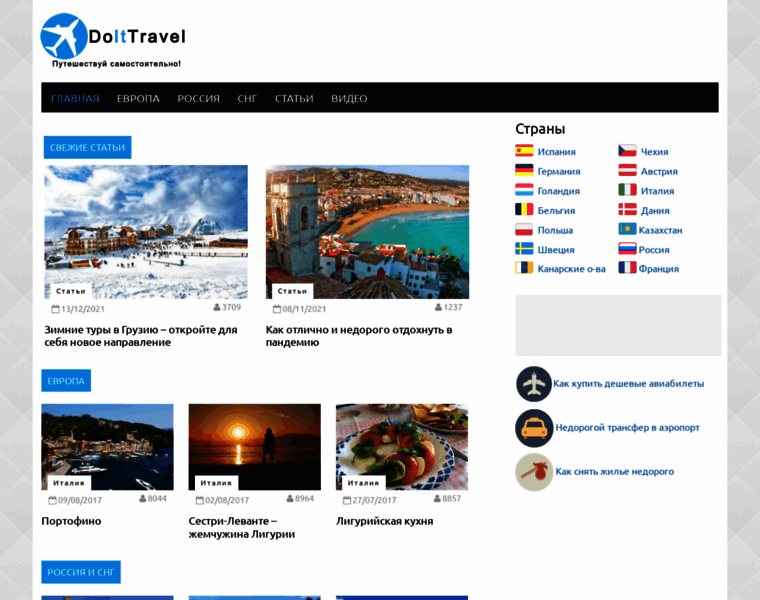Screen dimensions: 760x600
Task: Click the Kazakhstan flag icon
Action: coord(627,229)
